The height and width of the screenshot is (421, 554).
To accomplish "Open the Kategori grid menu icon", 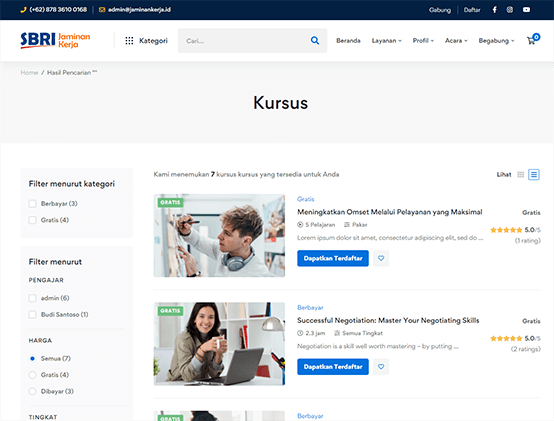I will click(x=129, y=41).
